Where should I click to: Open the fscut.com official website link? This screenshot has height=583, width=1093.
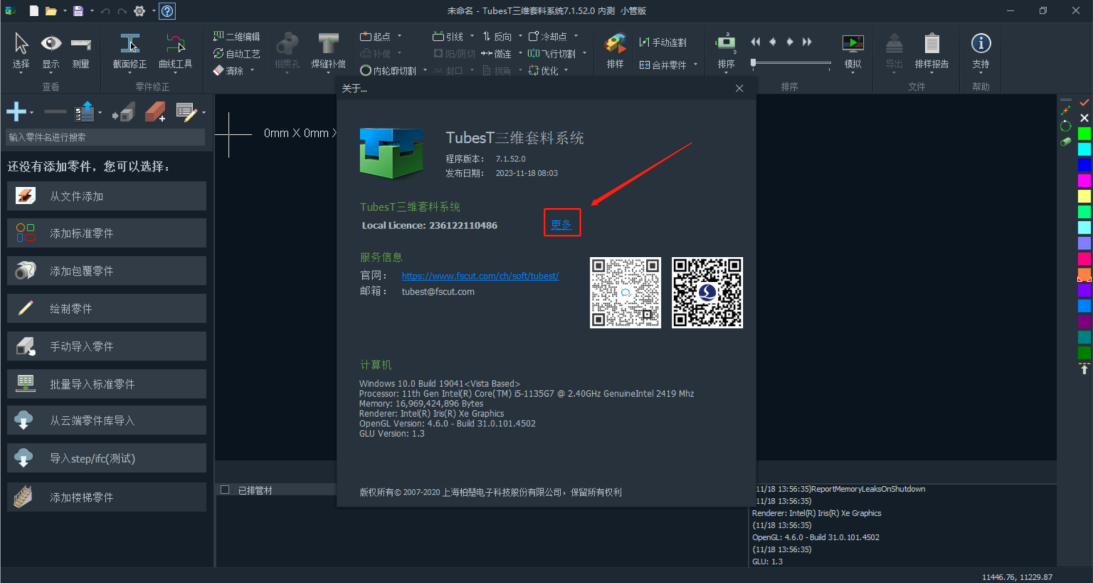(x=480, y=275)
